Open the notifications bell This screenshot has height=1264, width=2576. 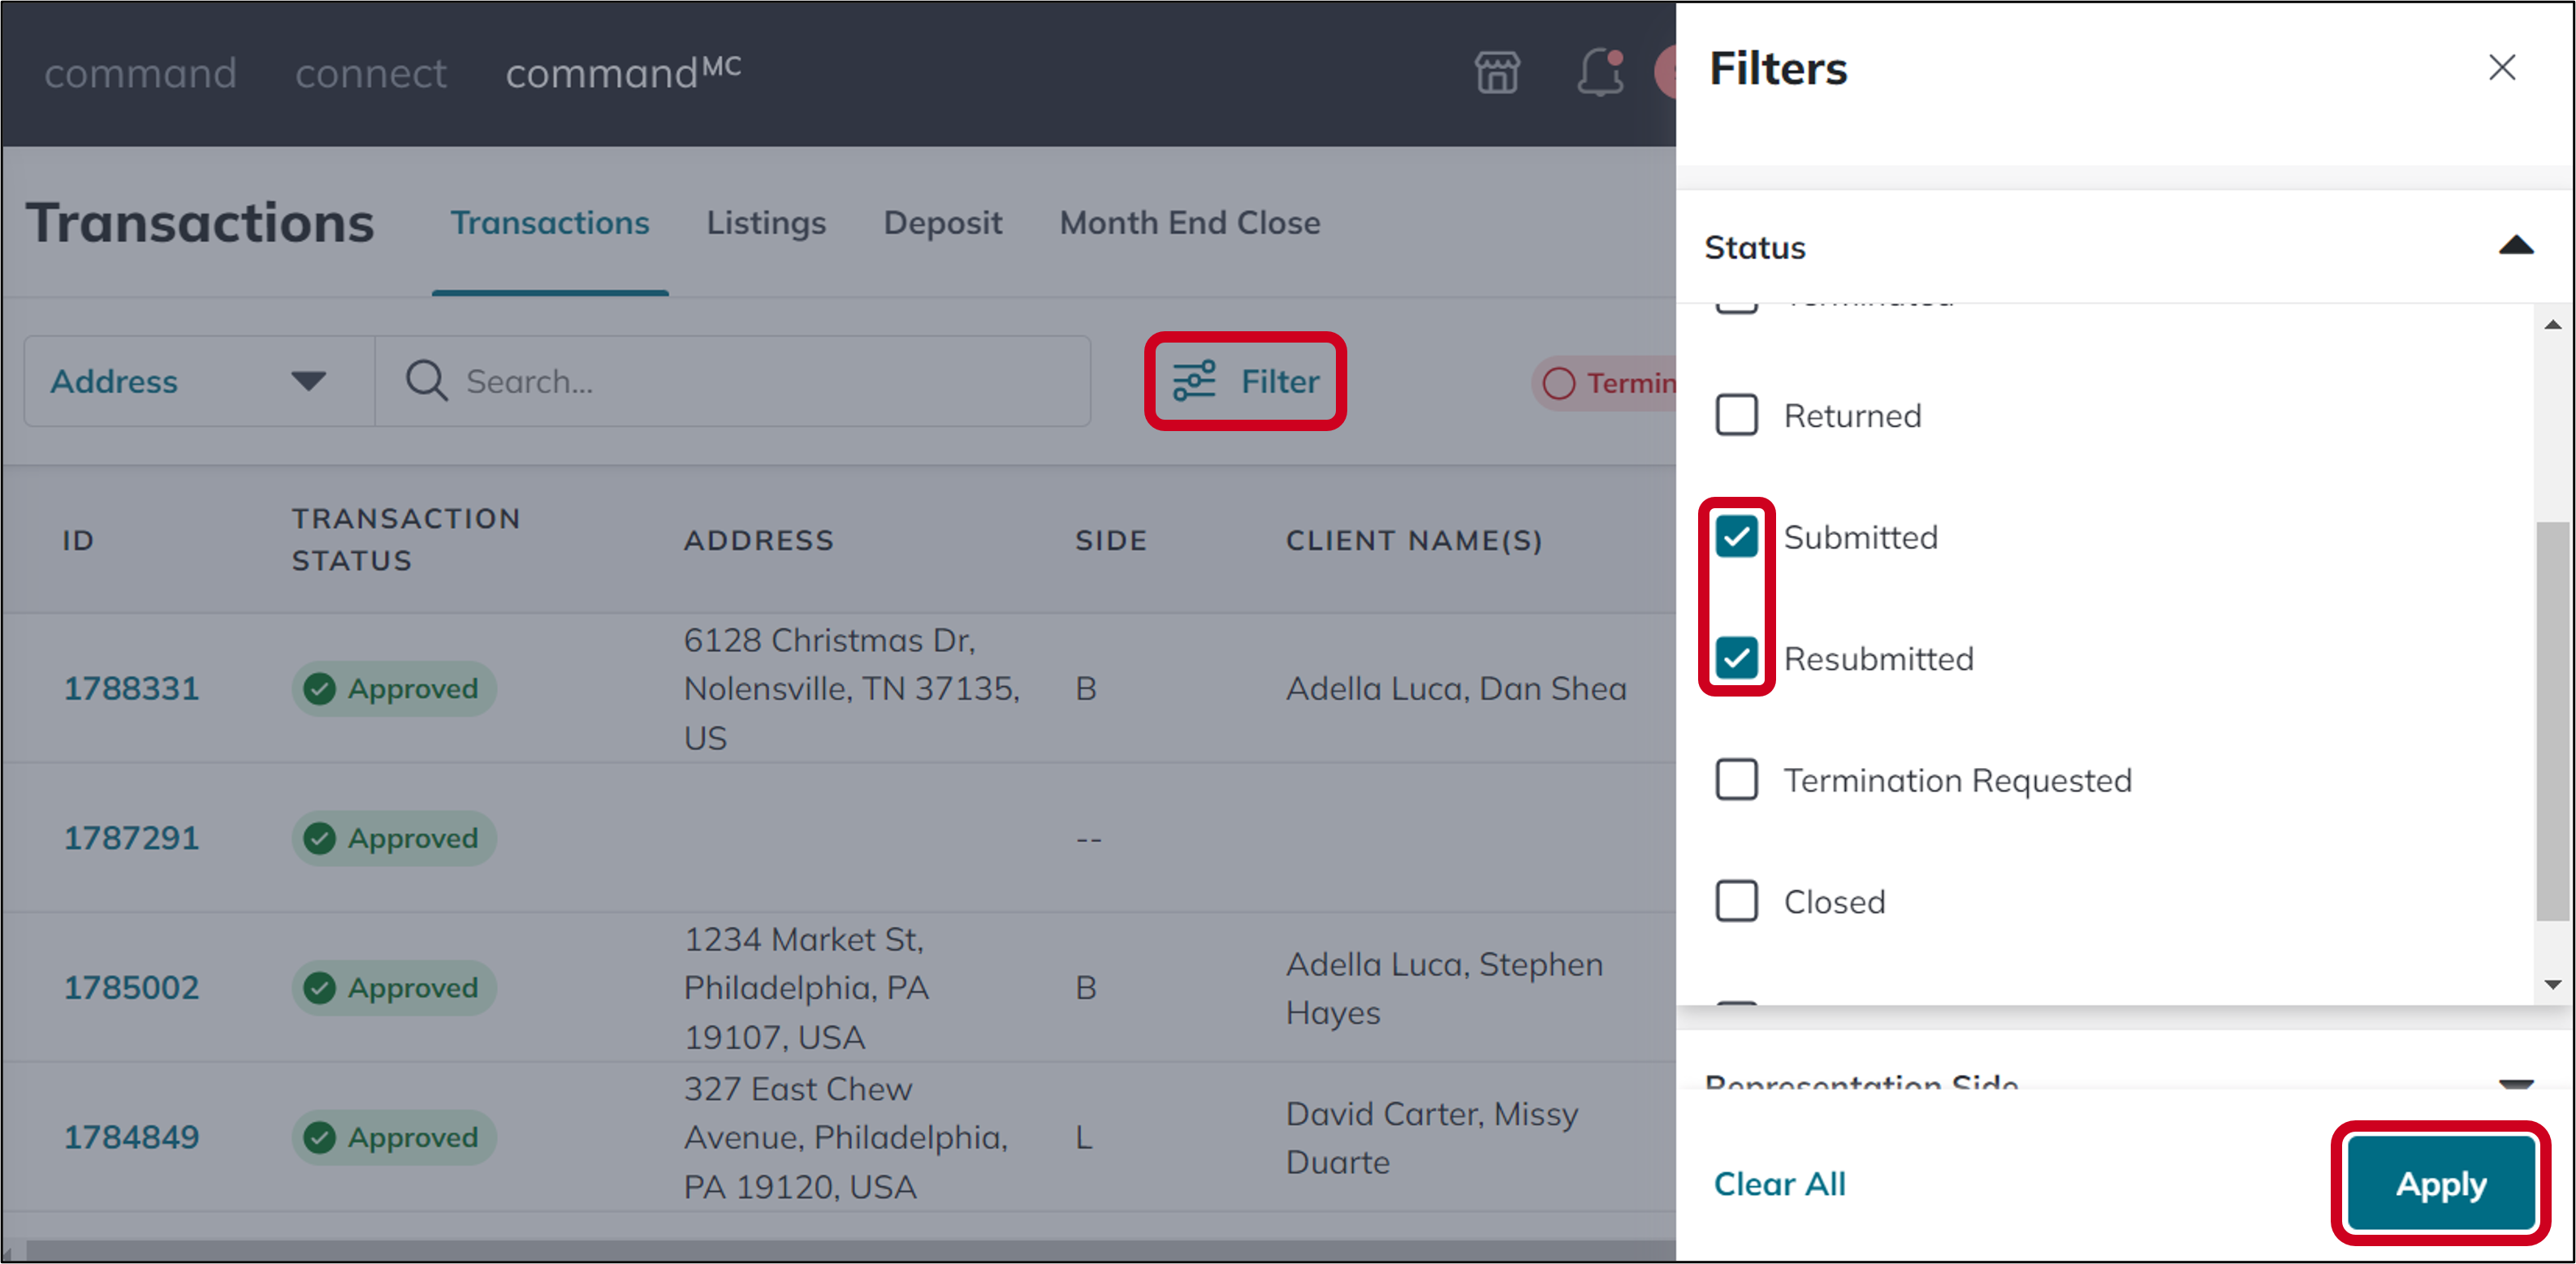point(1599,73)
